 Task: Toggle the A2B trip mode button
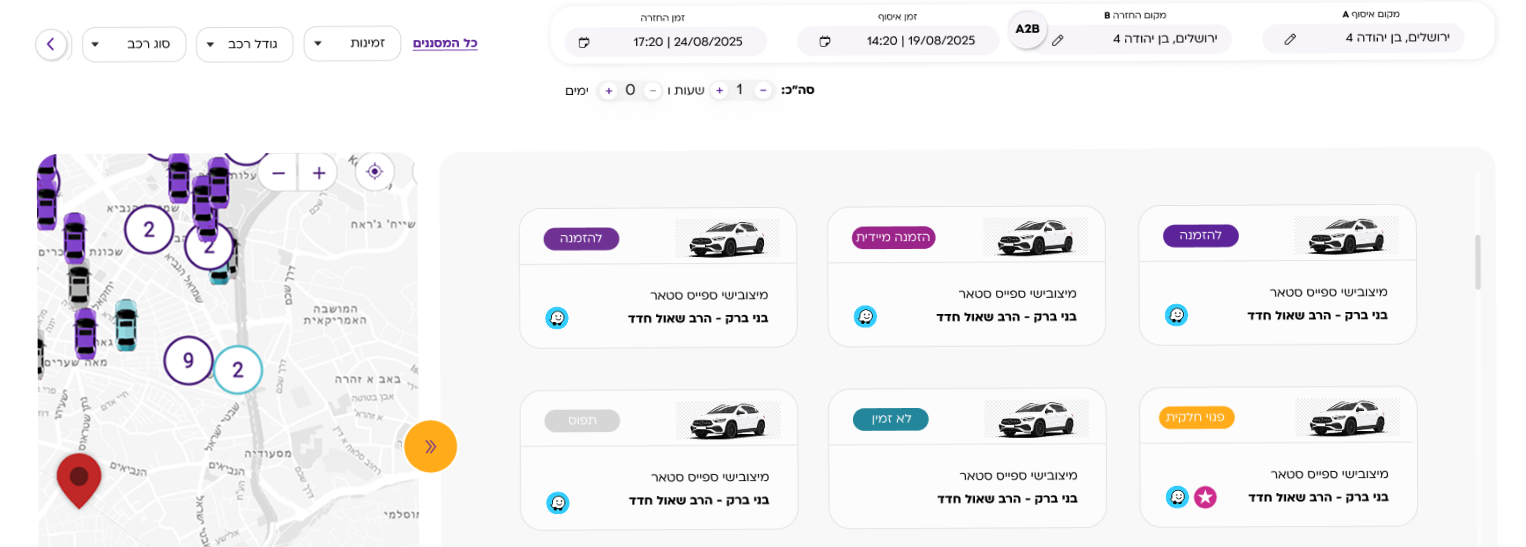[x=1027, y=29]
